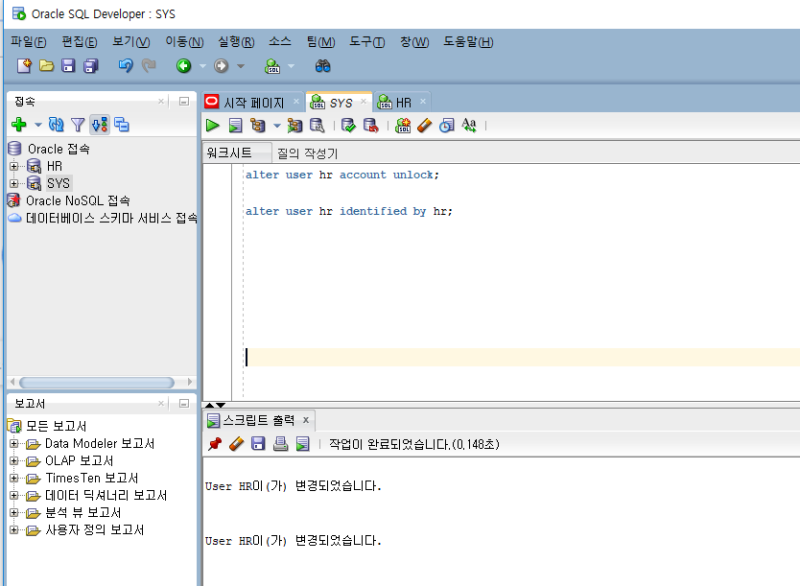Clear script output with eraser icon

pos(236,444)
